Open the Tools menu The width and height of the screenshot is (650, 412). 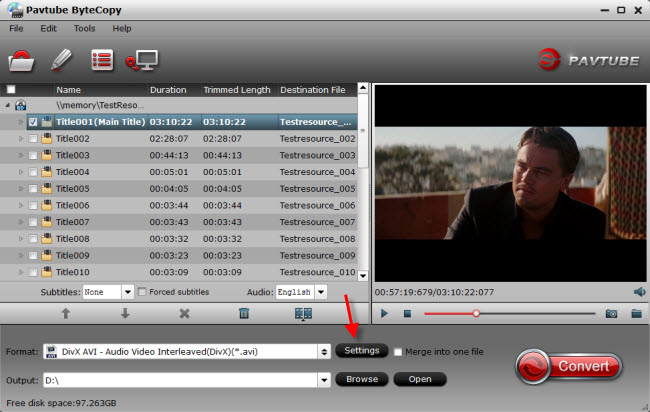pos(85,29)
